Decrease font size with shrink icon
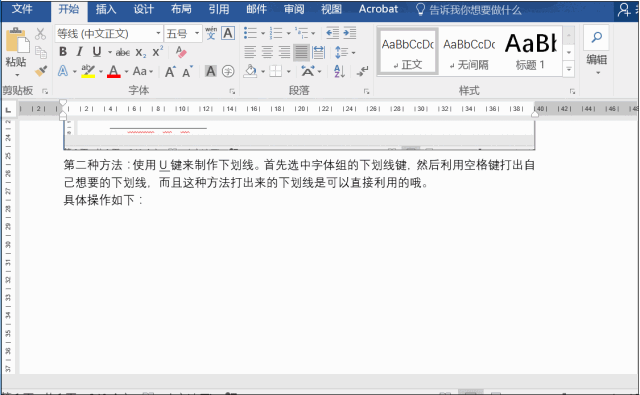Screen dimensions: 640x395 (188, 71)
